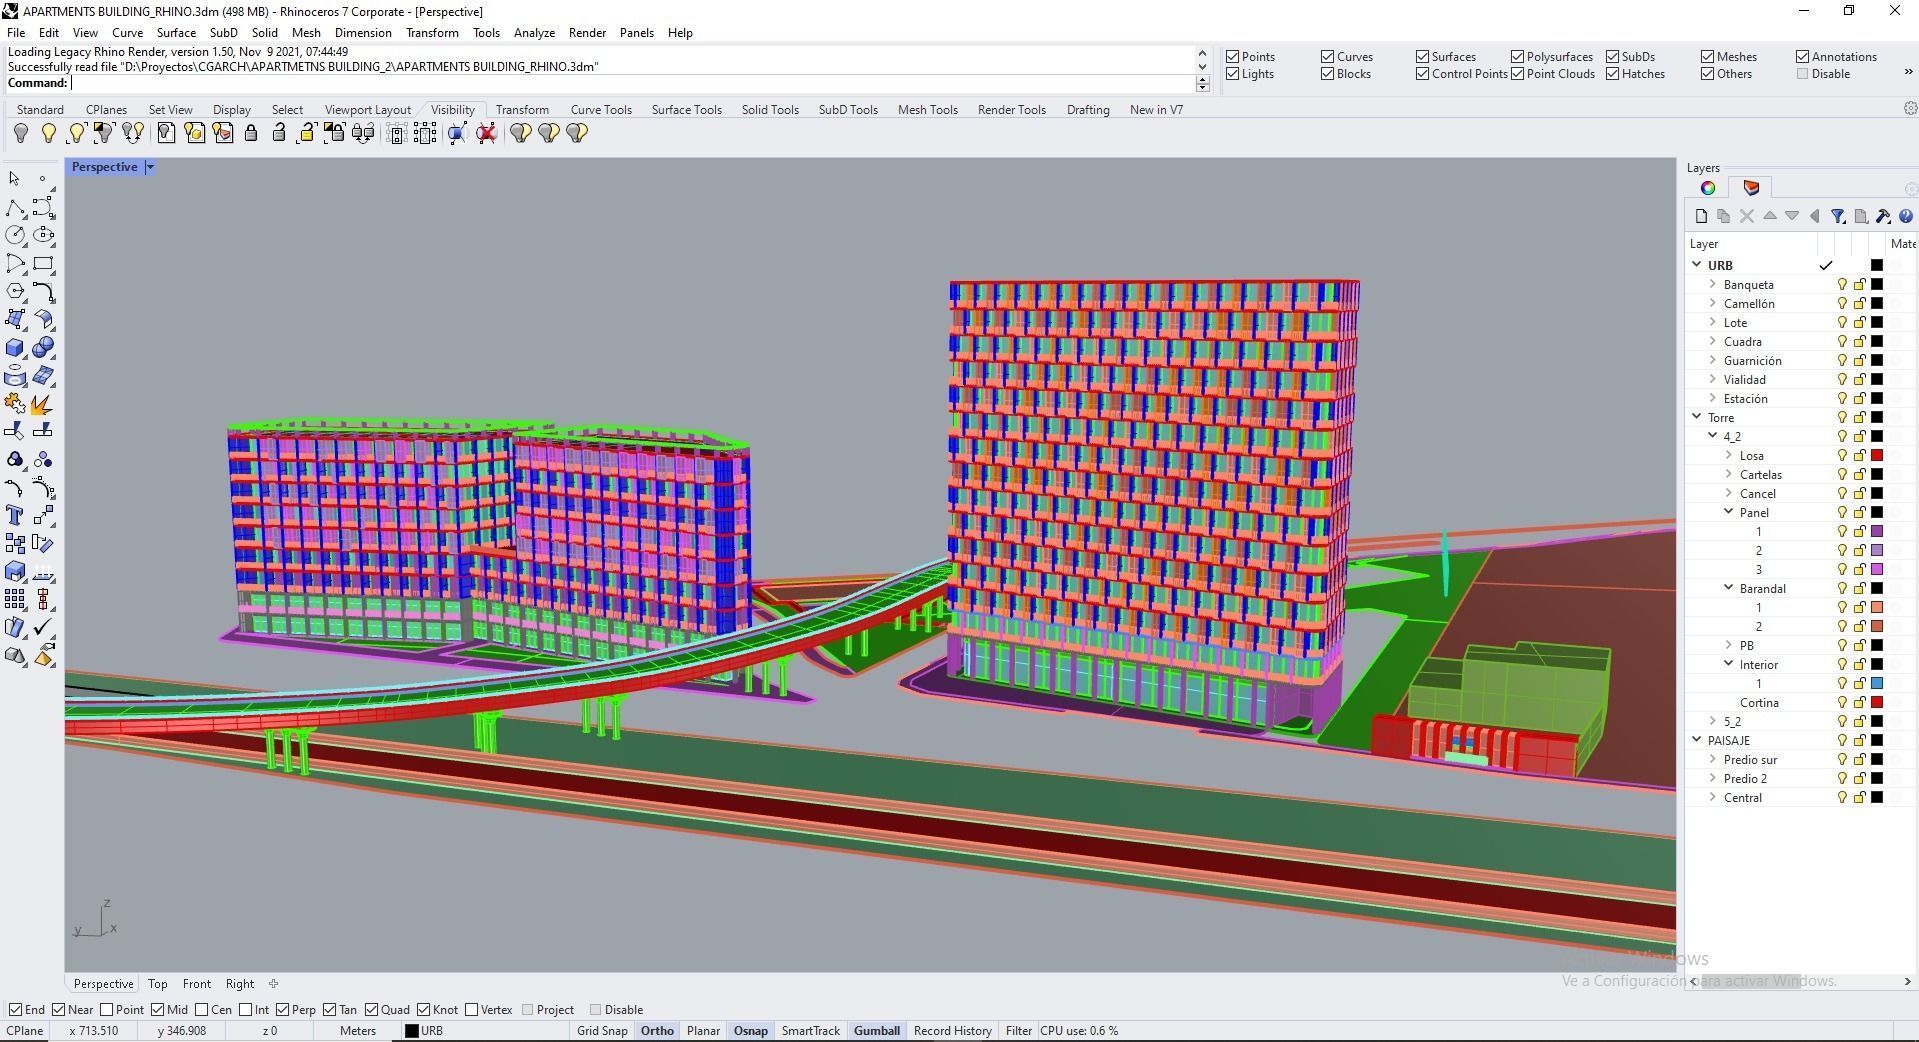
Task: Select the Boolean Union spheres tool
Action: 43,348
